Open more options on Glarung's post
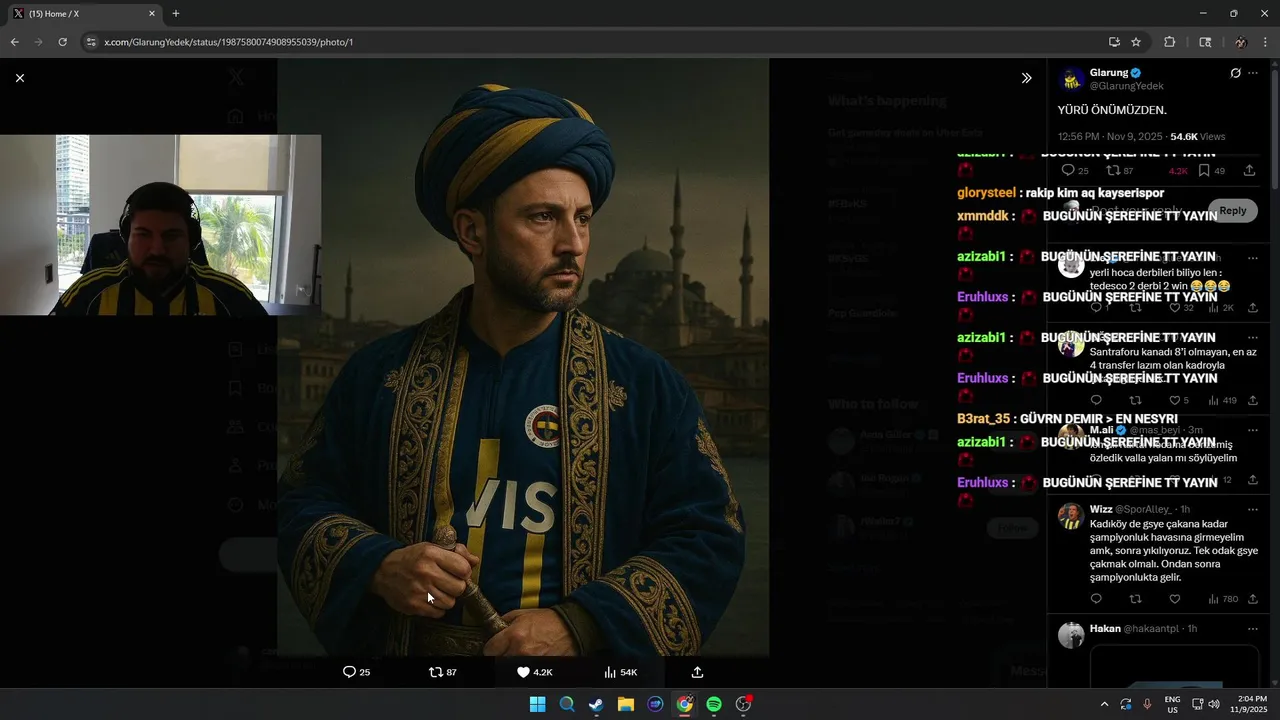 1253,73
